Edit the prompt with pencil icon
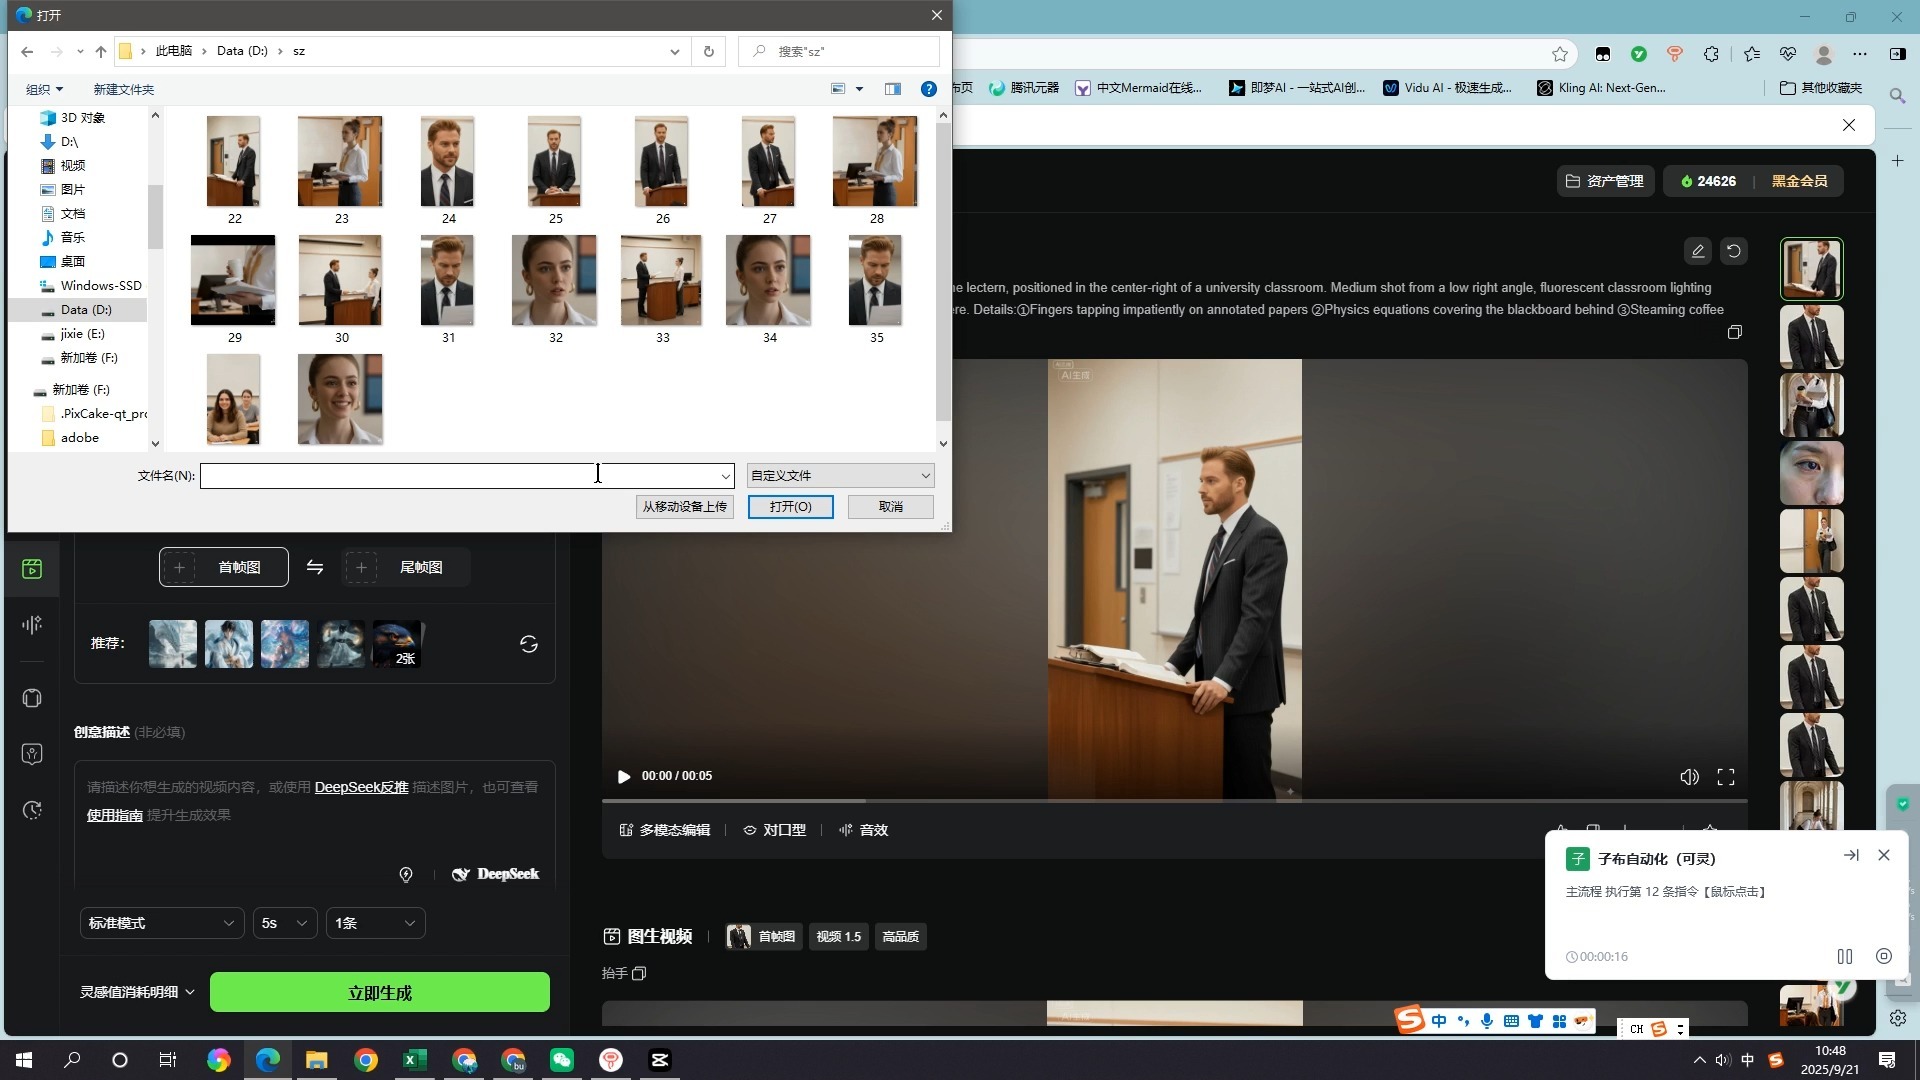The width and height of the screenshot is (1920, 1080). coord(1698,251)
